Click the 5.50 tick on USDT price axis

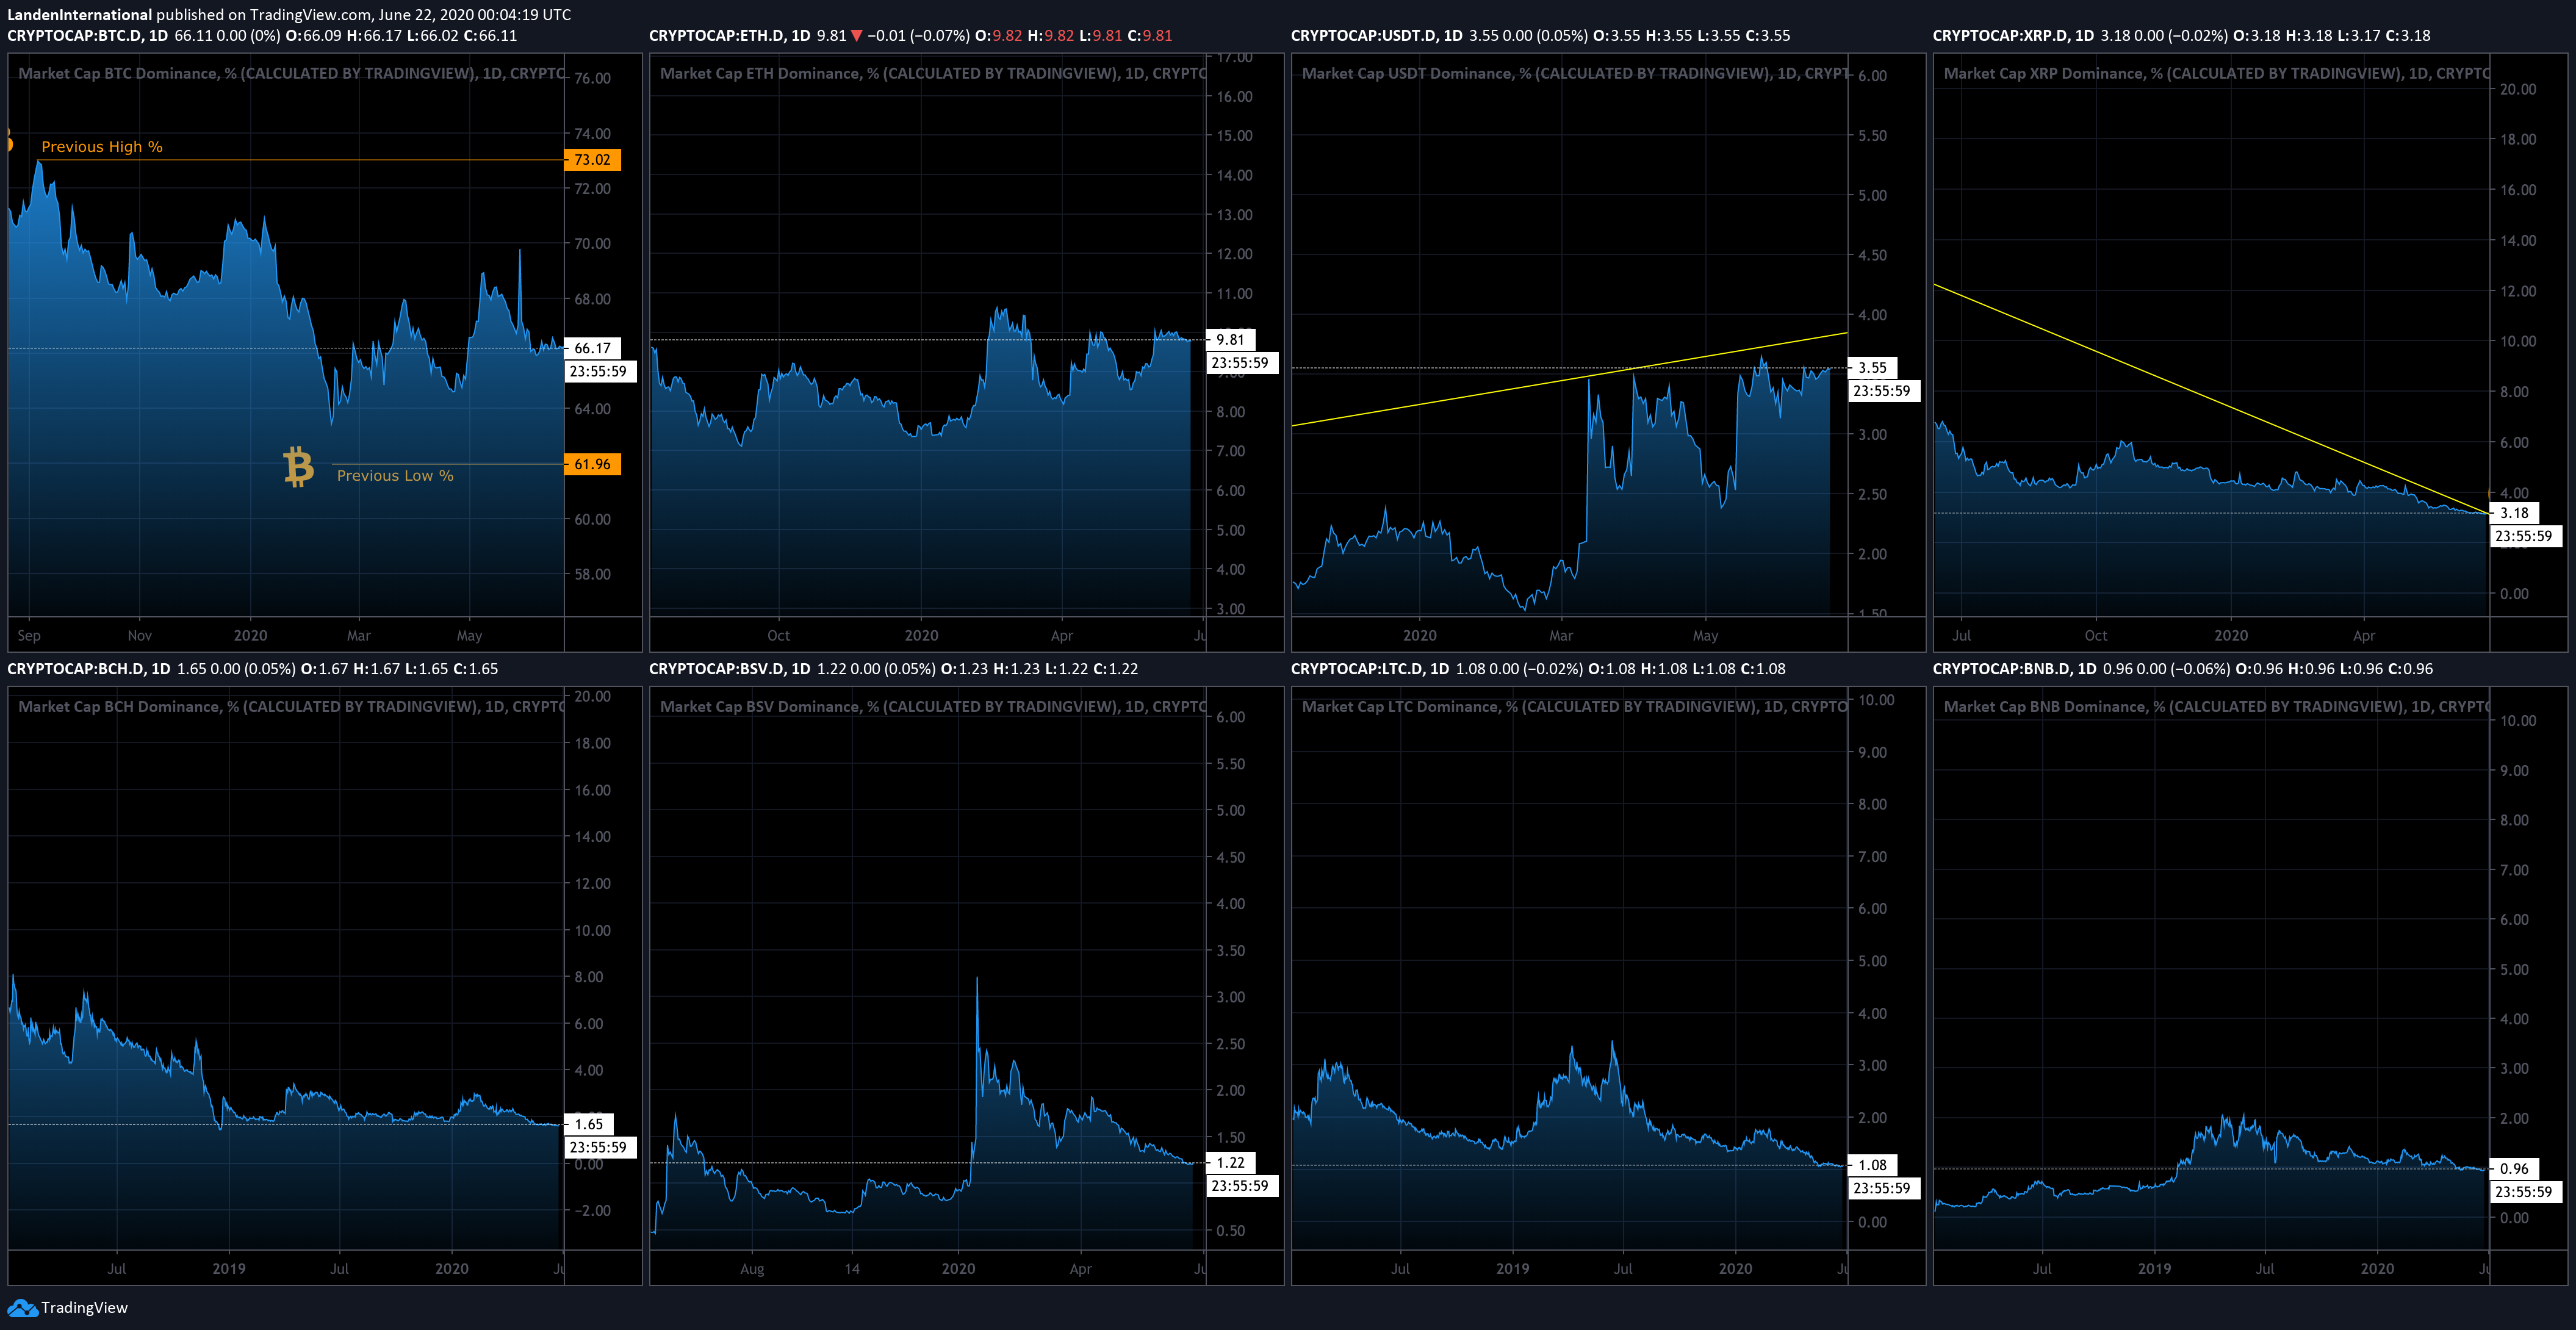point(1873,136)
